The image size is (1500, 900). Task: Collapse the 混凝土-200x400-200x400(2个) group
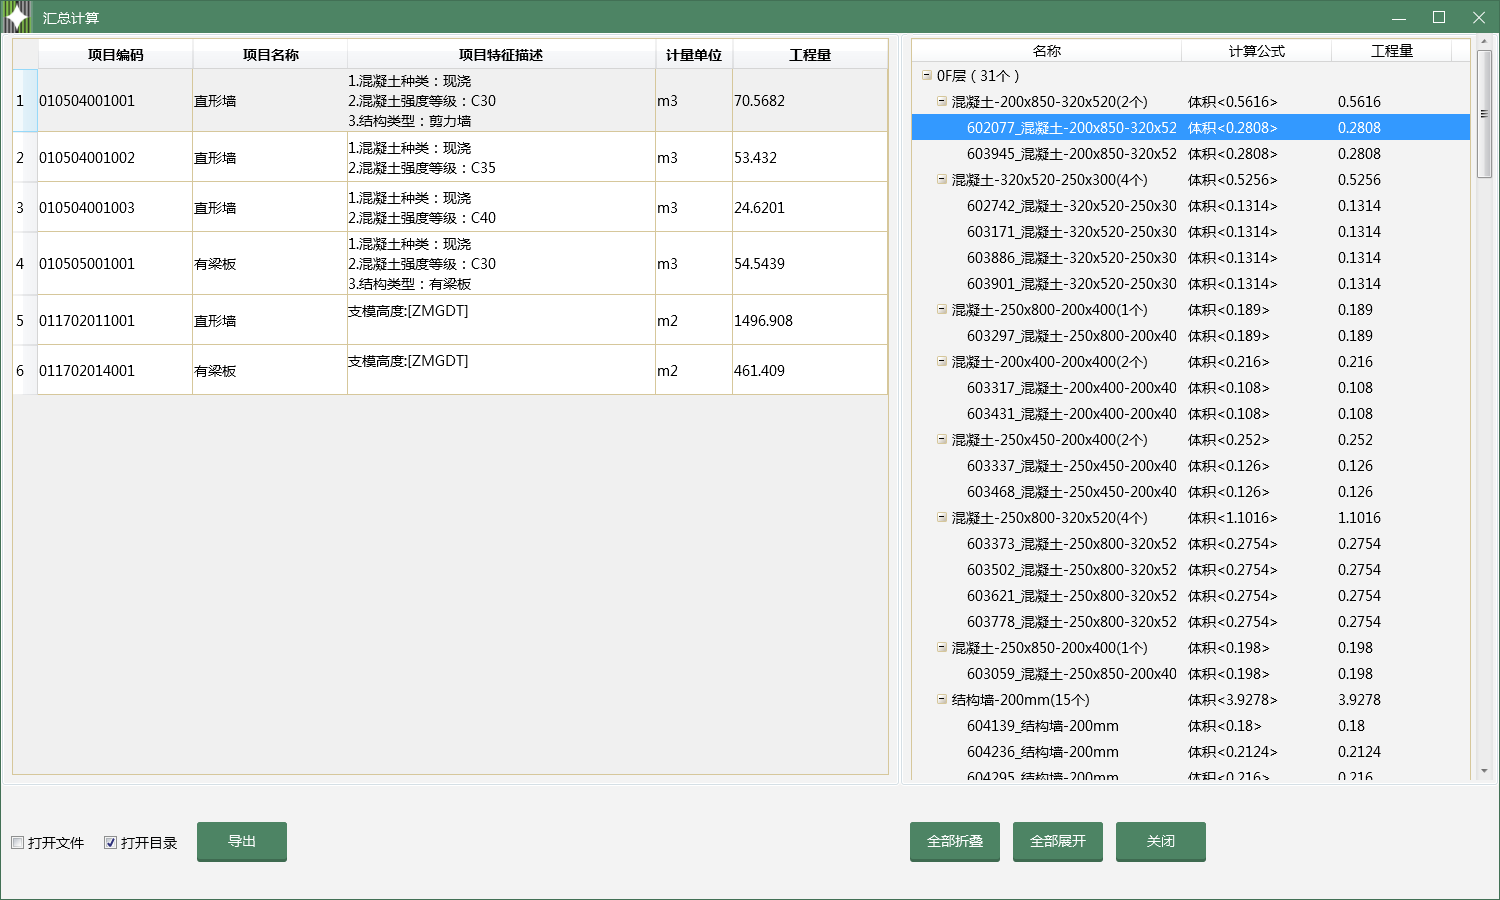942,361
